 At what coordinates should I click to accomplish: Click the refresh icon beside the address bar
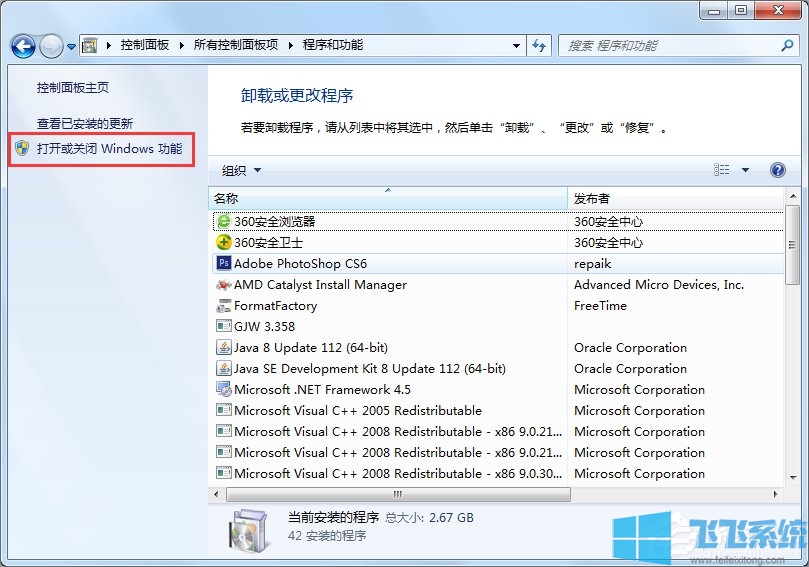(540, 45)
